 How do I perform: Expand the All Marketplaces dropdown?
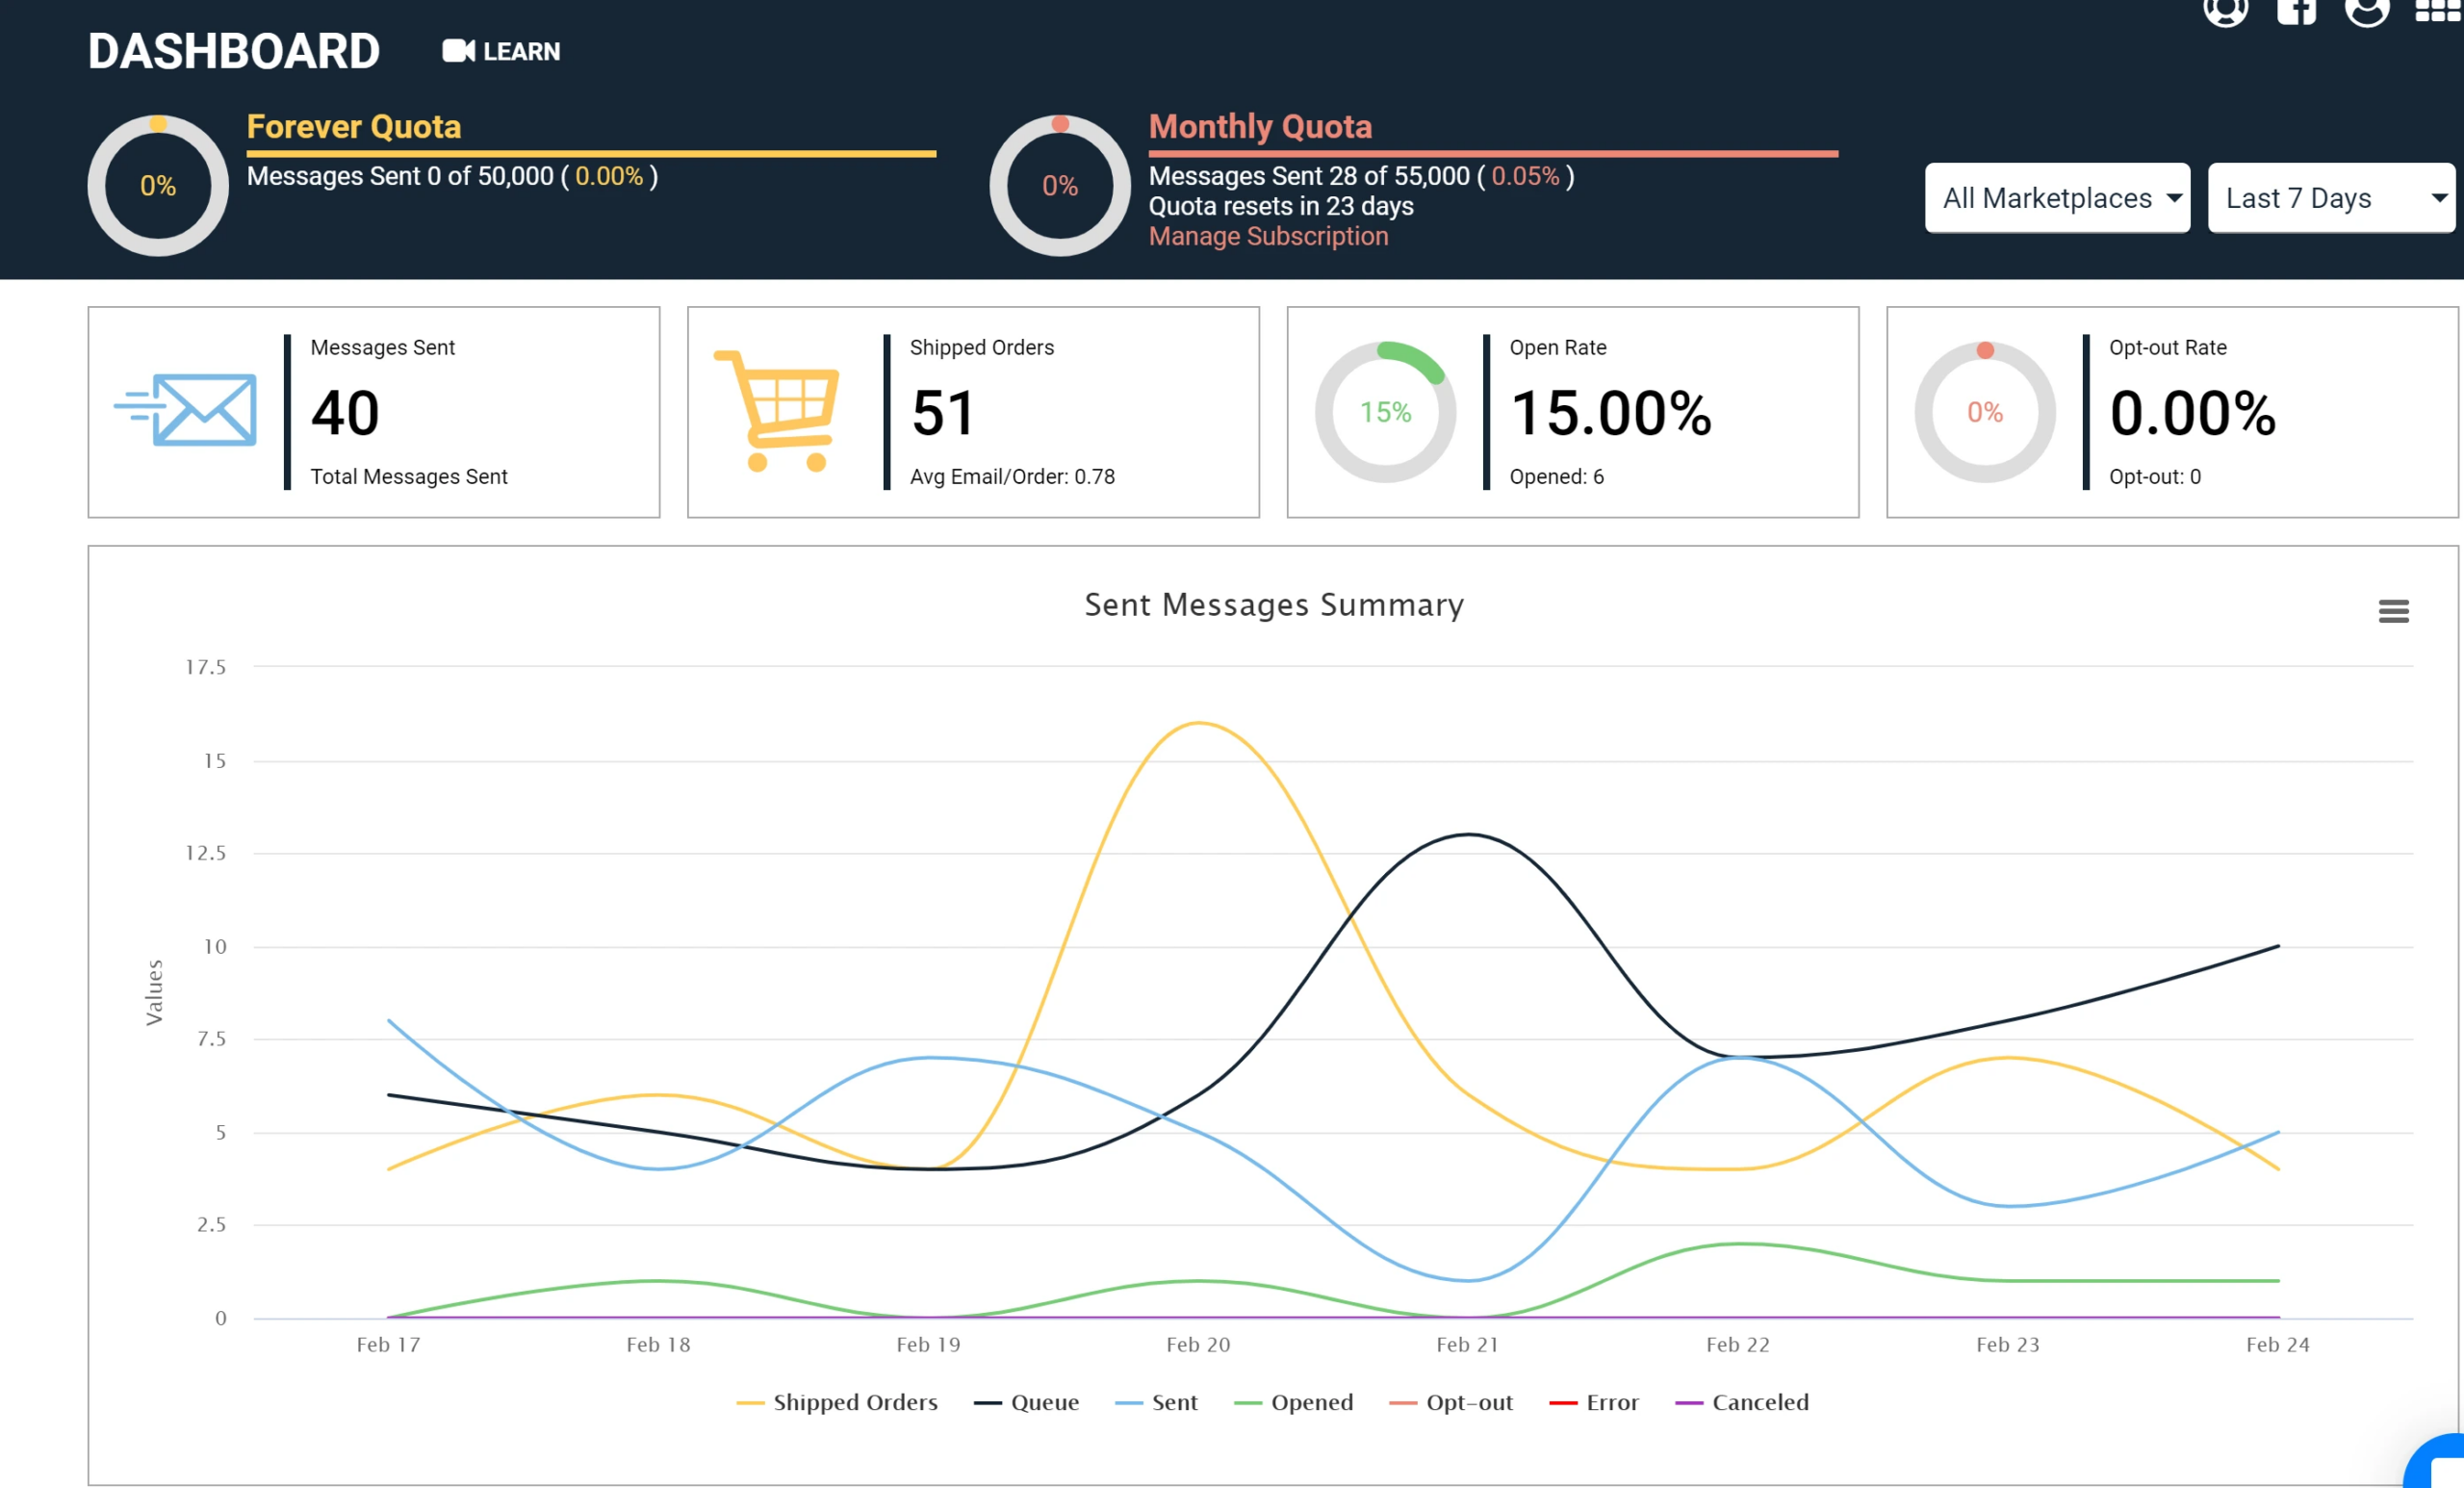[2057, 198]
